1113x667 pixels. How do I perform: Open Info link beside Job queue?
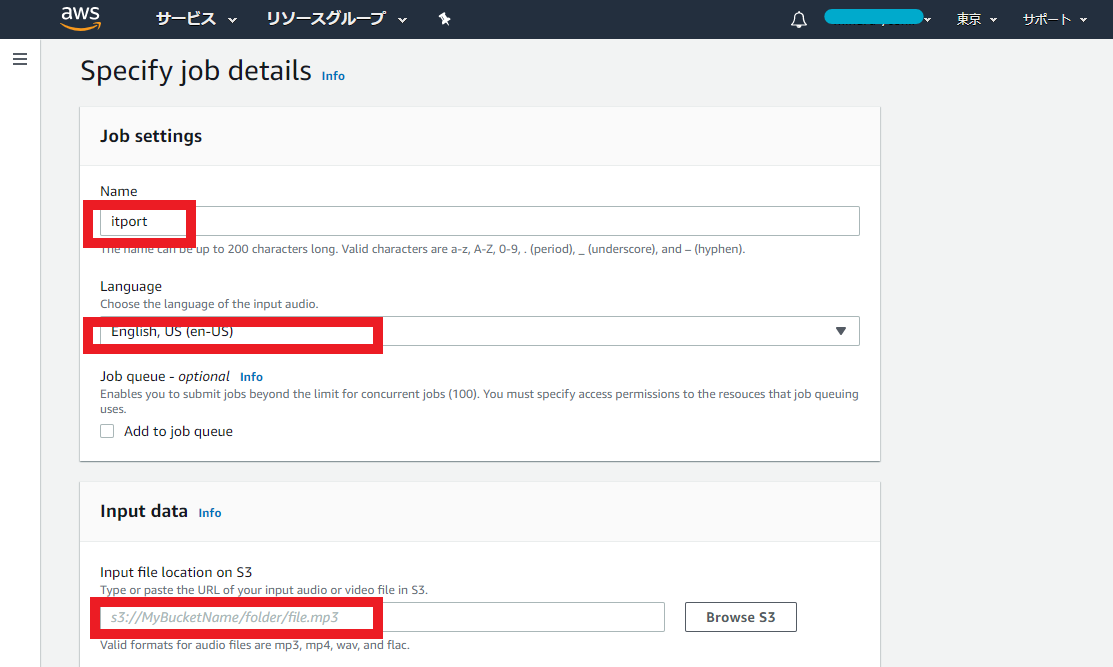click(x=251, y=377)
